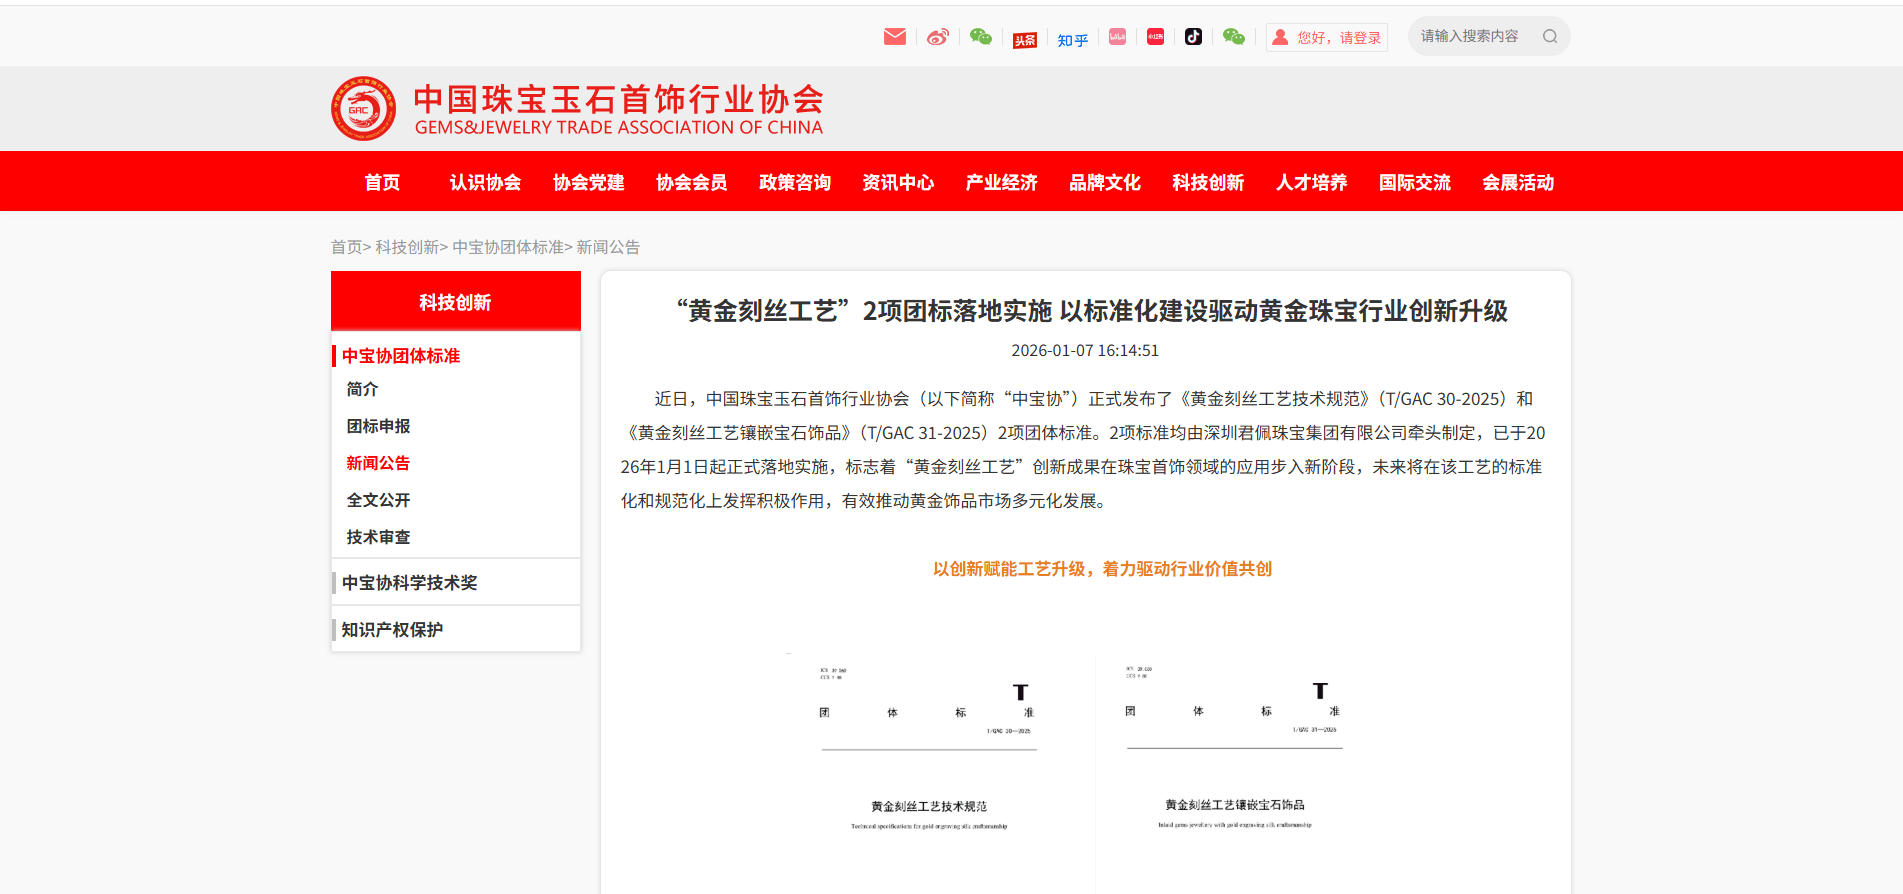The image size is (1903, 894).
Task: Open the Toutiao 头条 icon
Action: [x=1025, y=40]
